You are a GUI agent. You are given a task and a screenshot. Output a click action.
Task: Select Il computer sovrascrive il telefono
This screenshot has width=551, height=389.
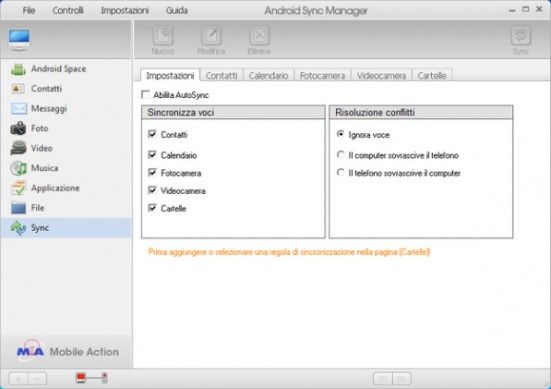point(340,155)
